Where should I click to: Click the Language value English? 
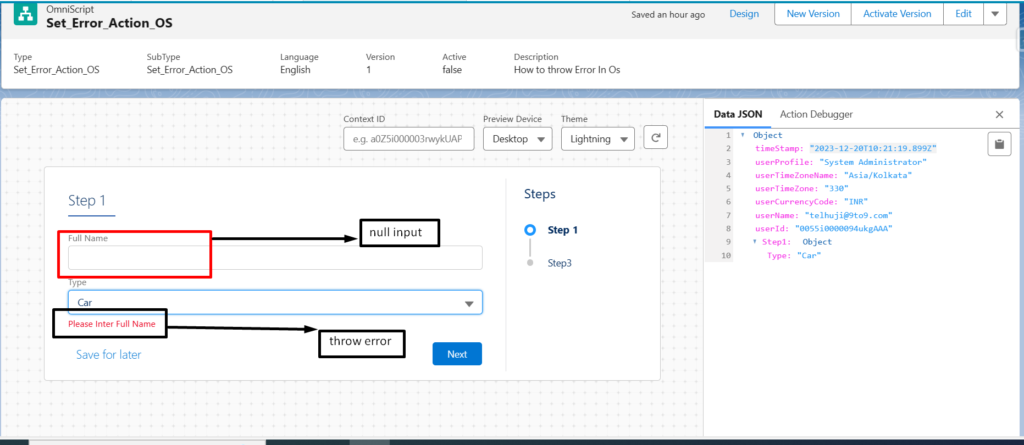tap(295, 70)
